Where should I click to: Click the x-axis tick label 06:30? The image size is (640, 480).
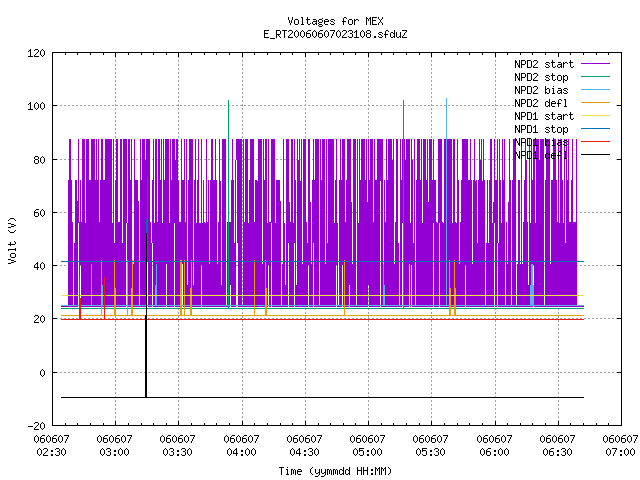tap(558, 452)
